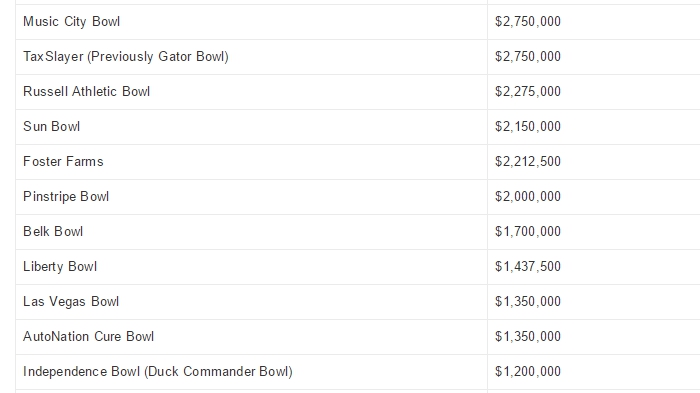Click the $2,275,000 Russell Athletic payout
The image size is (700, 393).
(528, 92)
